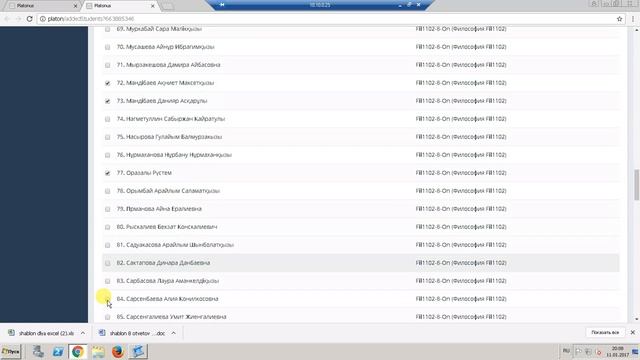
Task: Bookmark this page with the star icon
Action: coord(619,19)
